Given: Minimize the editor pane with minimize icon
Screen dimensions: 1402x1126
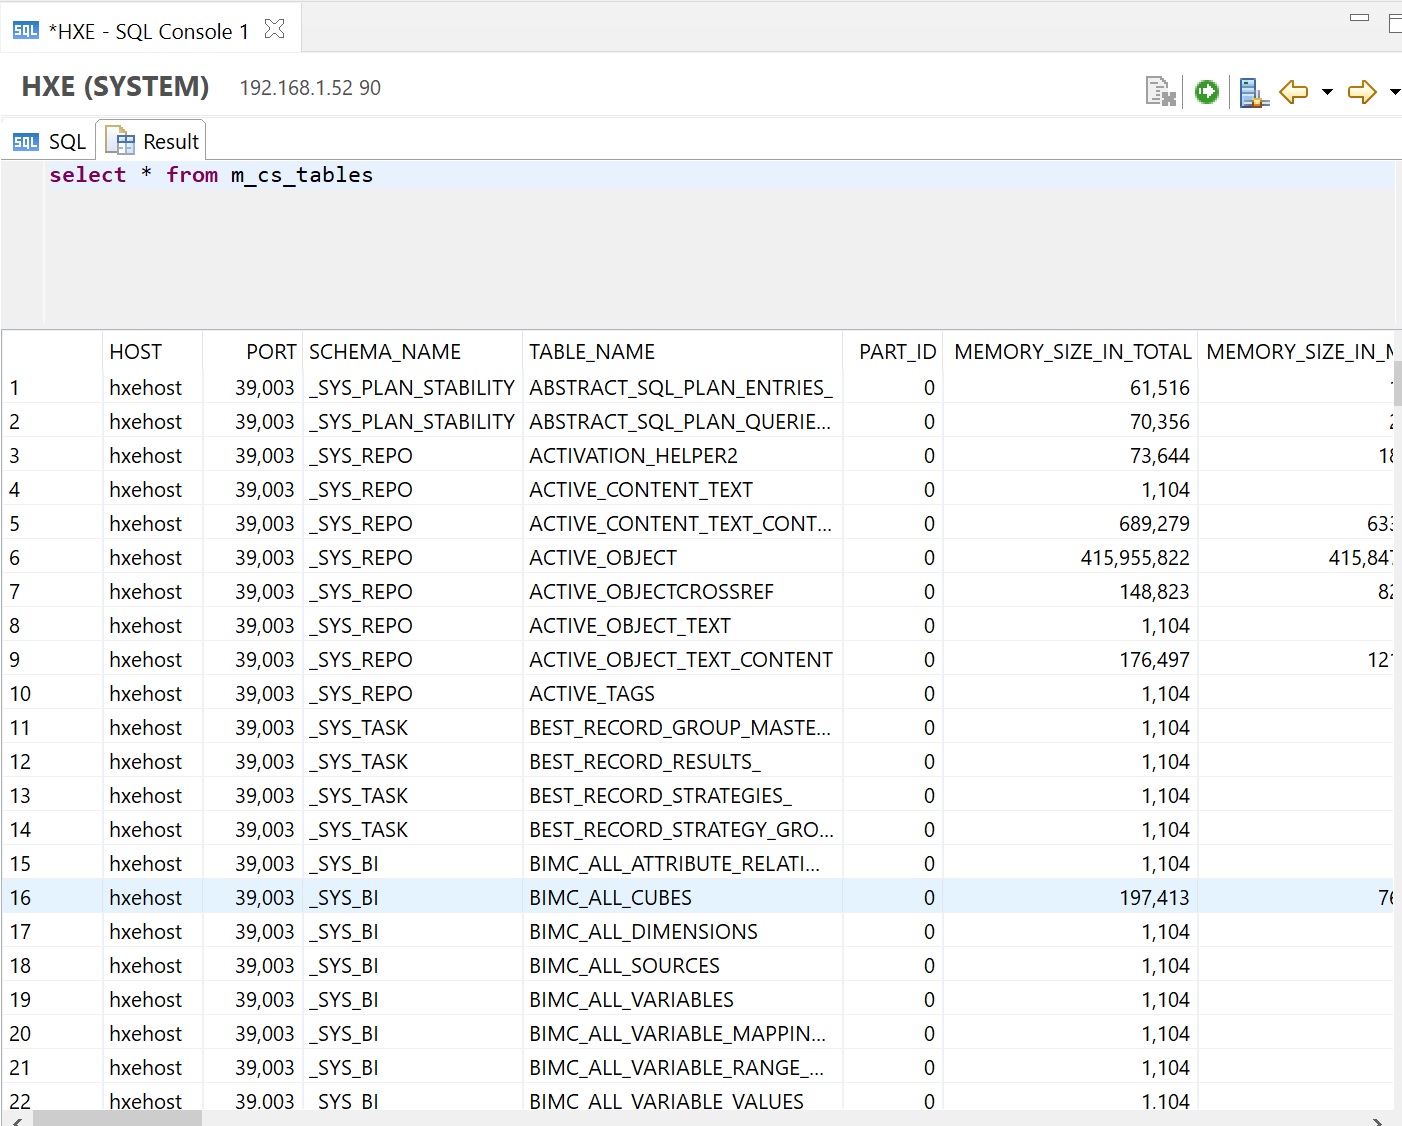Looking at the screenshot, I should pyautogui.click(x=1359, y=18).
